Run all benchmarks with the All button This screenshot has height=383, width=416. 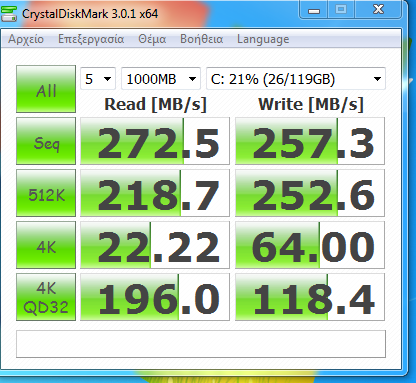[x=46, y=89]
